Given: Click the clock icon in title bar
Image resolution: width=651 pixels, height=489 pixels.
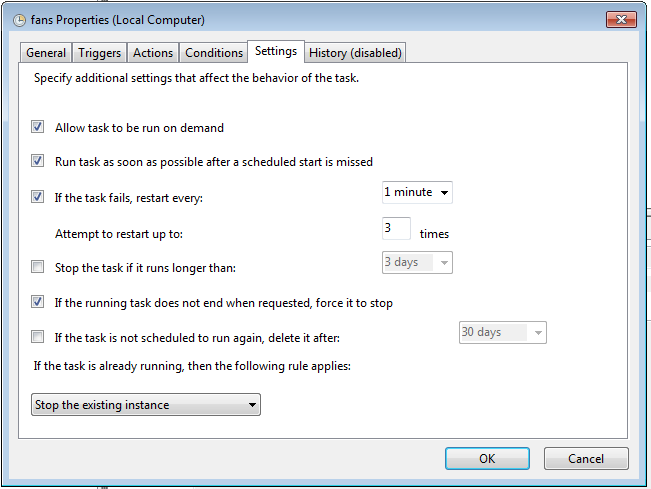Looking at the screenshot, I should [19, 20].
